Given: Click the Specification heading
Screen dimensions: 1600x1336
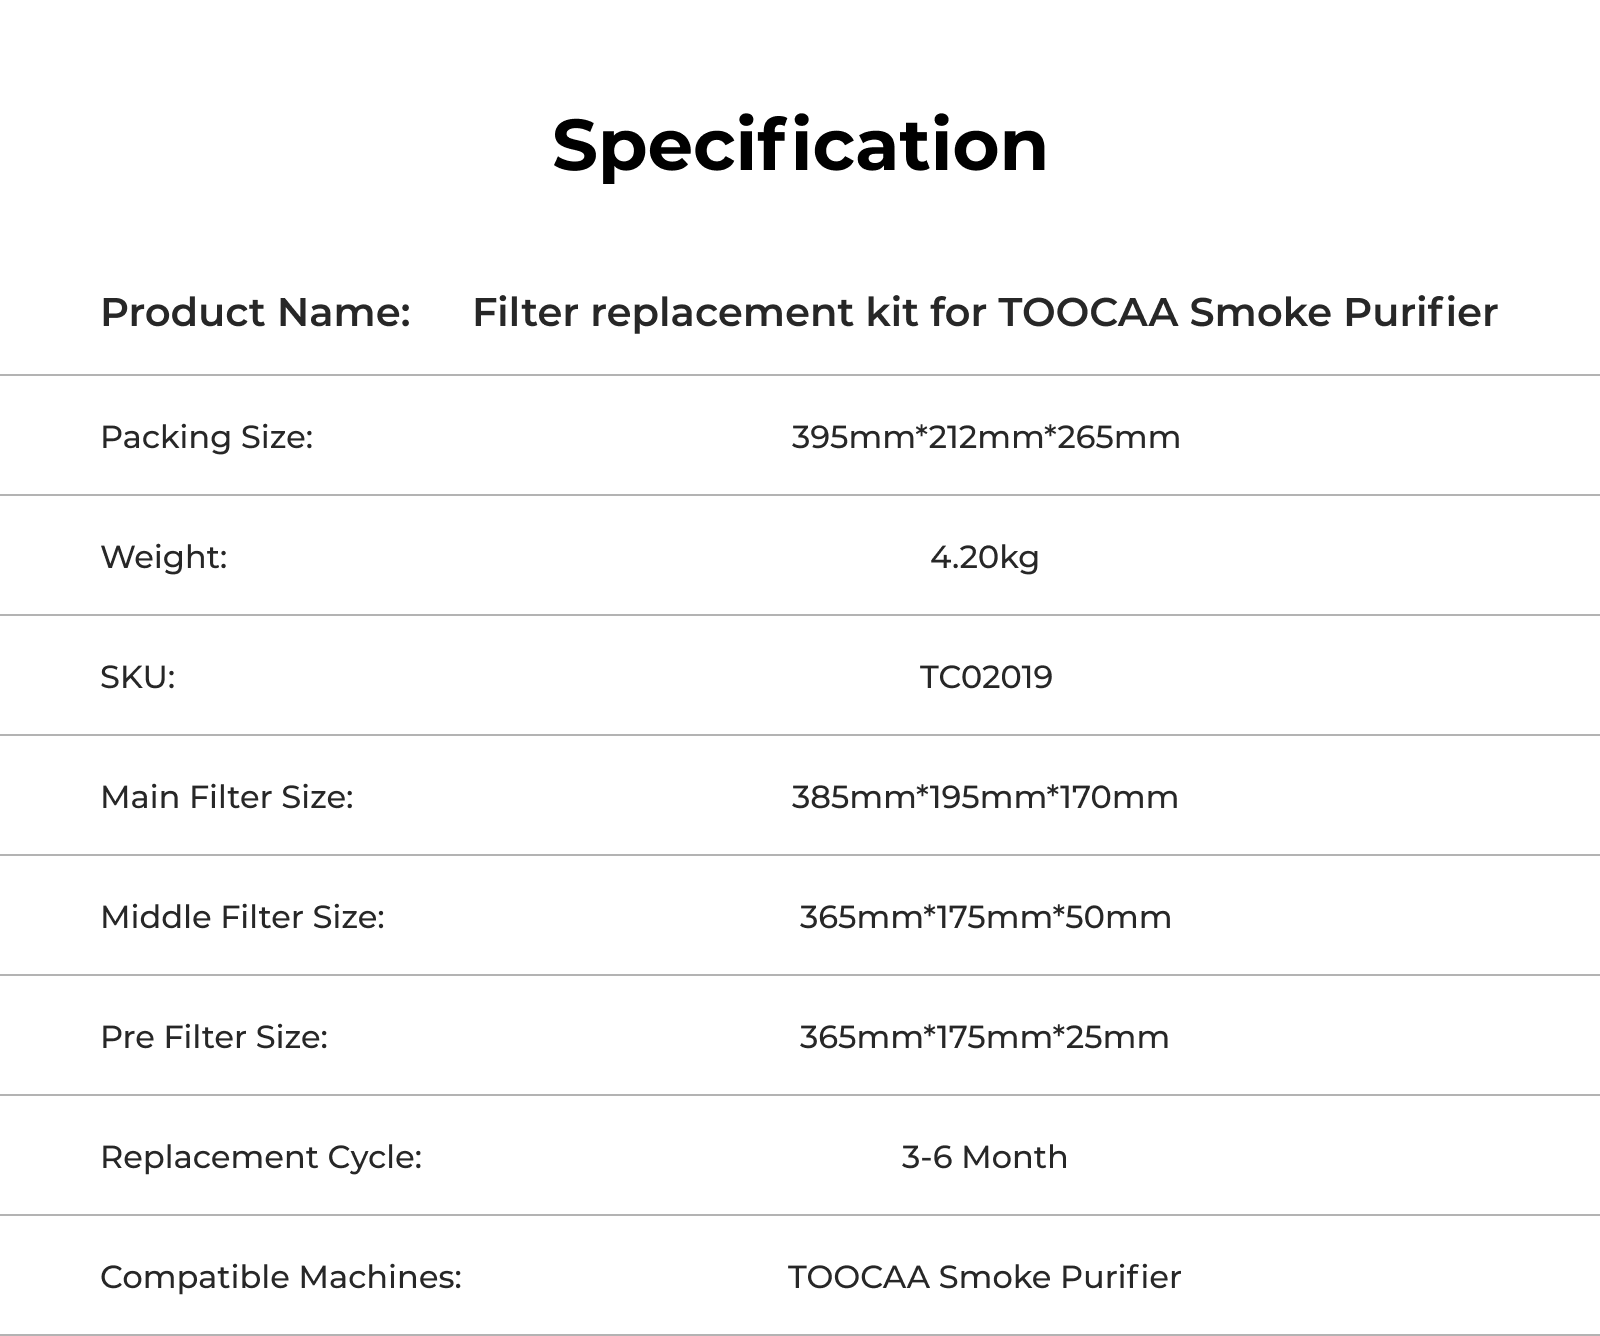Looking at the screenshot, I should click(800, 146).
